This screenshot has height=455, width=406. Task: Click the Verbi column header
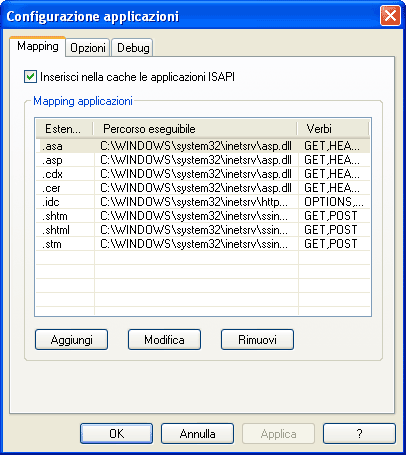(x=333, y=129)
